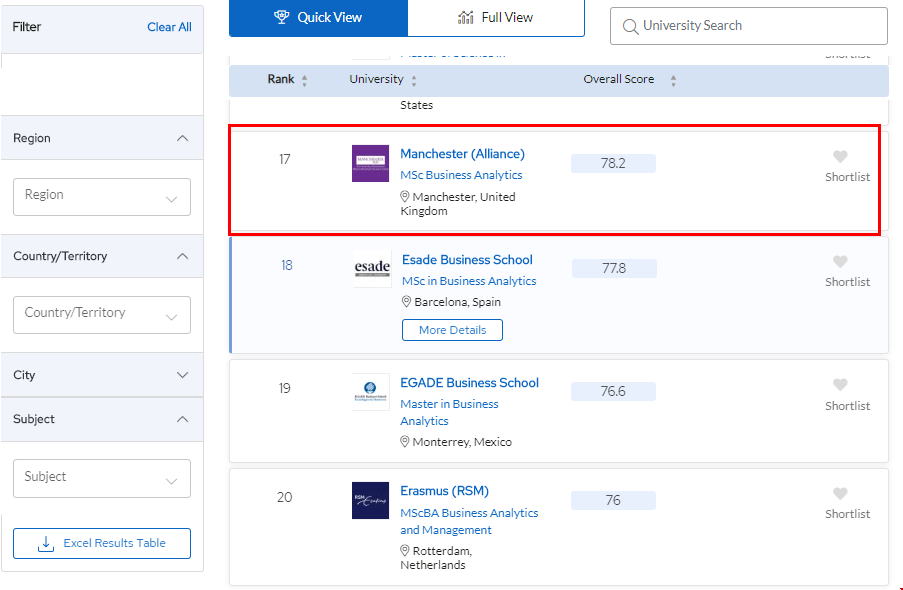Download the Excel Results Table
The image size is (903, 590).
102,543
